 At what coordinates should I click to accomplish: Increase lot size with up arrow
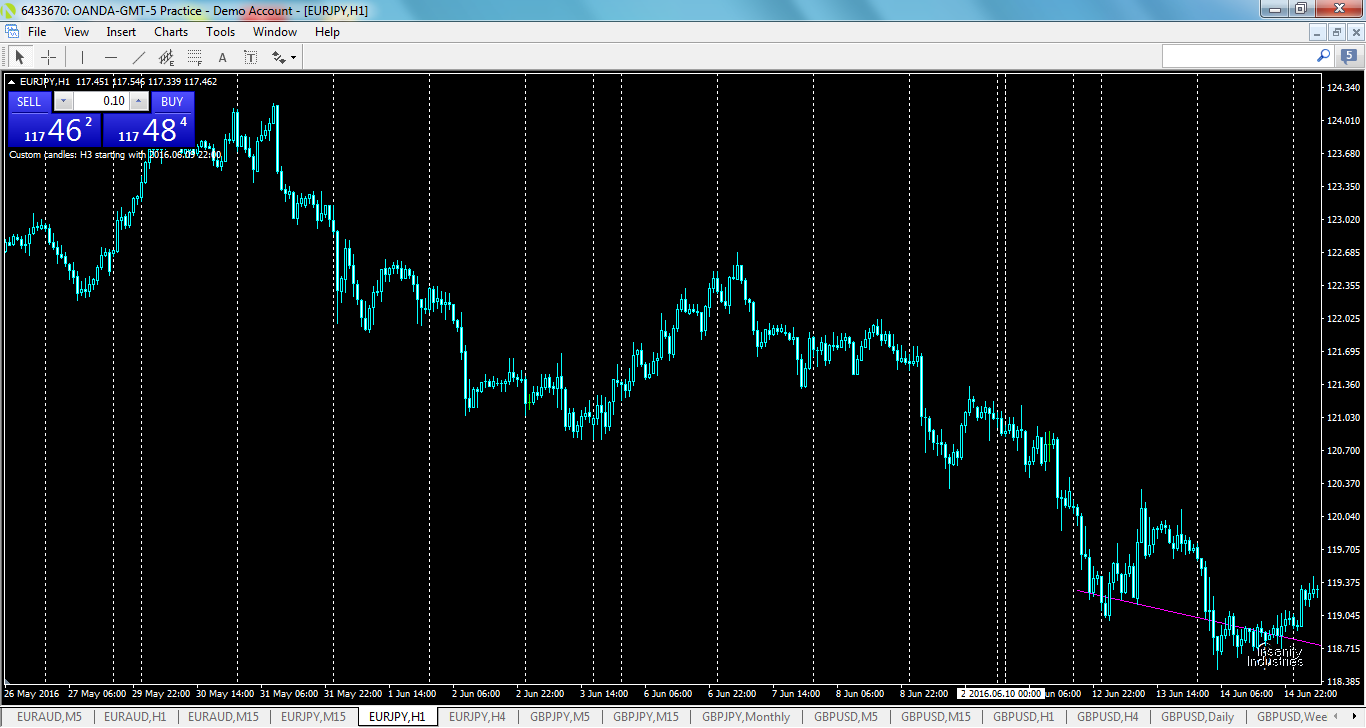[x=140, y=101]
